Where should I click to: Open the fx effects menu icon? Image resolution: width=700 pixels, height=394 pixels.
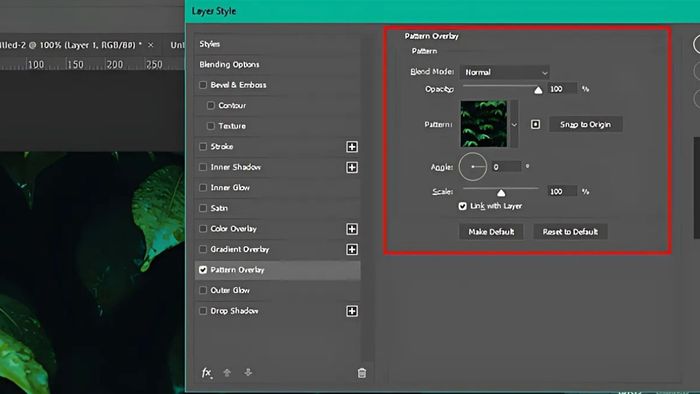point(206,373)
